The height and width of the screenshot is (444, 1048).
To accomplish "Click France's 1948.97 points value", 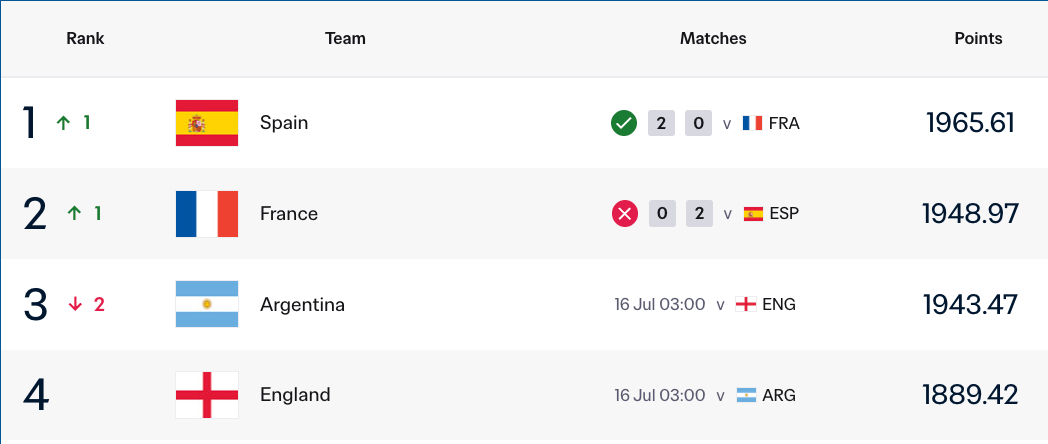I will coord(970,214).
